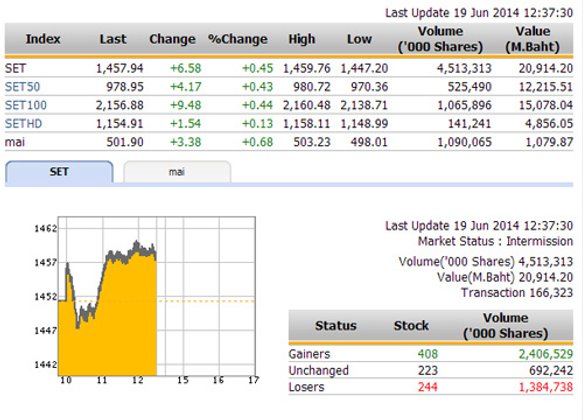583x420 pixels.
Task: Click the SET intraday chart area
Action: point(157,296)
